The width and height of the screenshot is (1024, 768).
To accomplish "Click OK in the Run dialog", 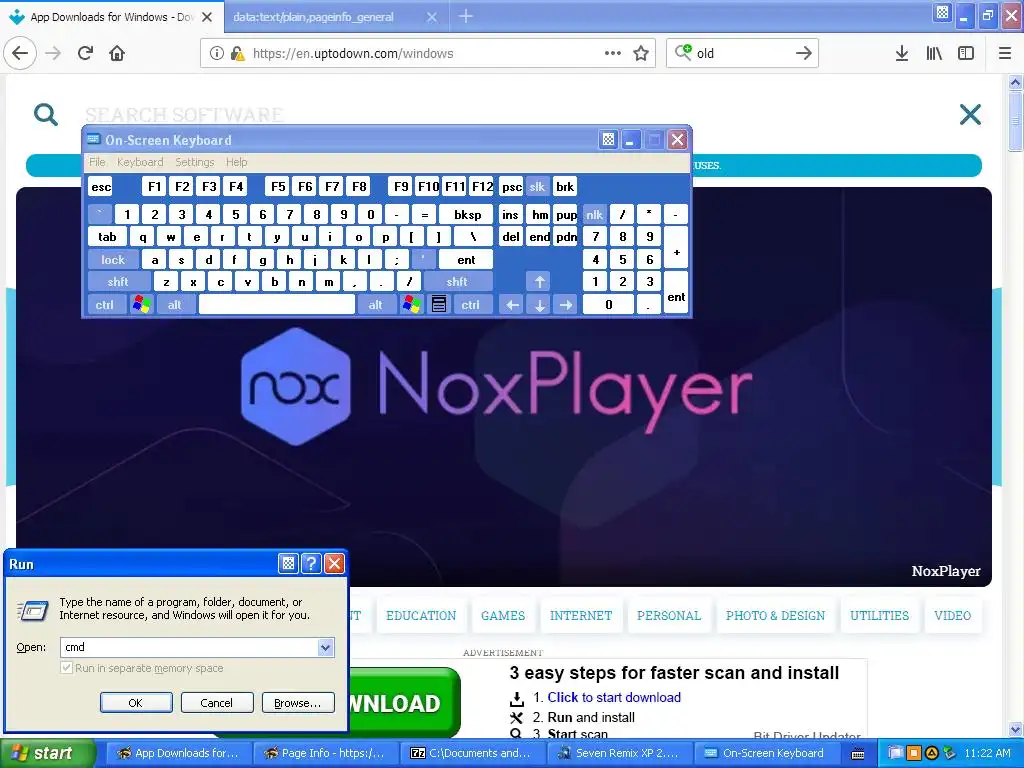I will pos(136,703).
